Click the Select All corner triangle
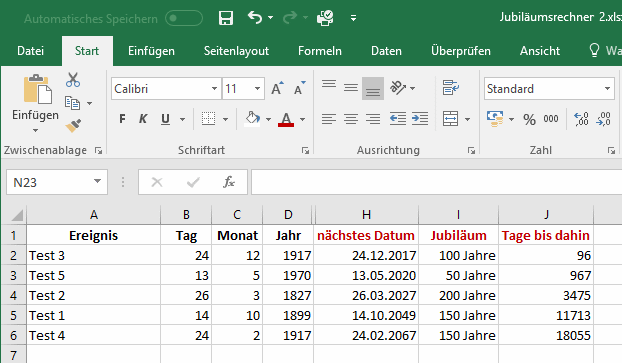622x363 pixels. (x=16, y=215)
